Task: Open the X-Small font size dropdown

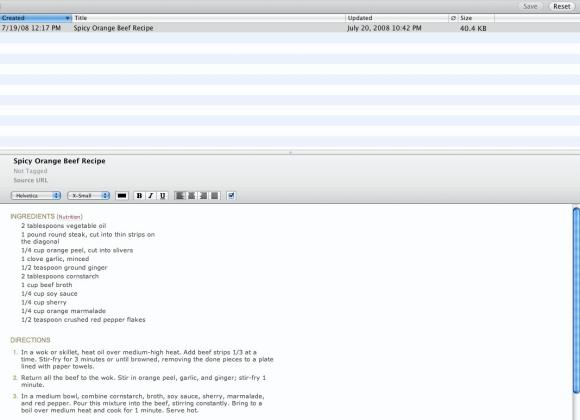Action: pyautogui.click(x=89, y=196)
